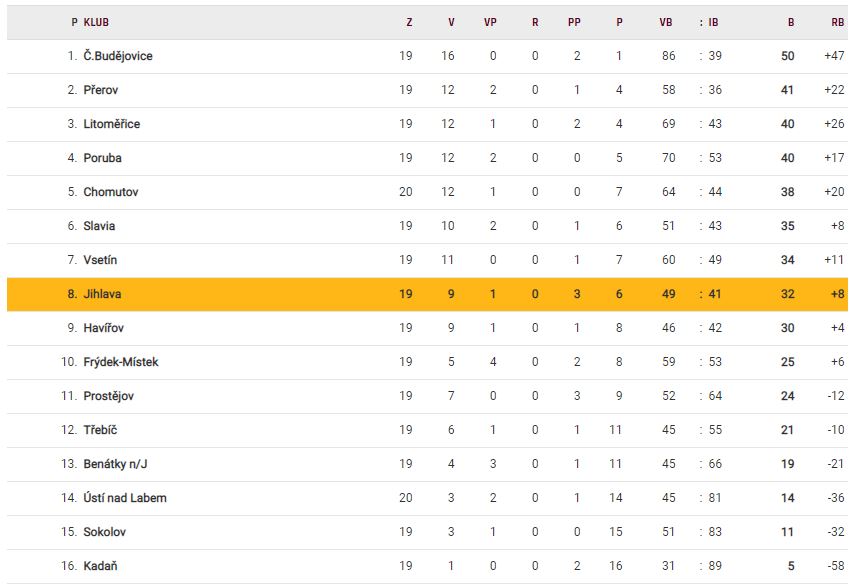Click Frýdek-Místek team name

tap(121, 362)
